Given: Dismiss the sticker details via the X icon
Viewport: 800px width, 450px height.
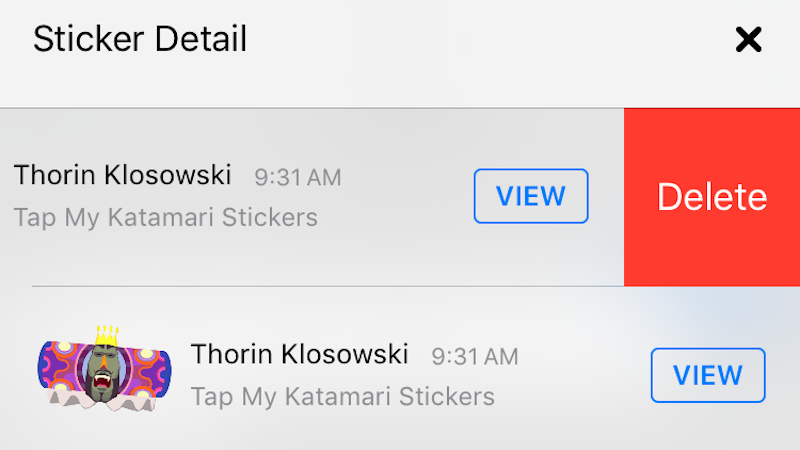Looking at the screenshot, I should (x=748, y=39).
